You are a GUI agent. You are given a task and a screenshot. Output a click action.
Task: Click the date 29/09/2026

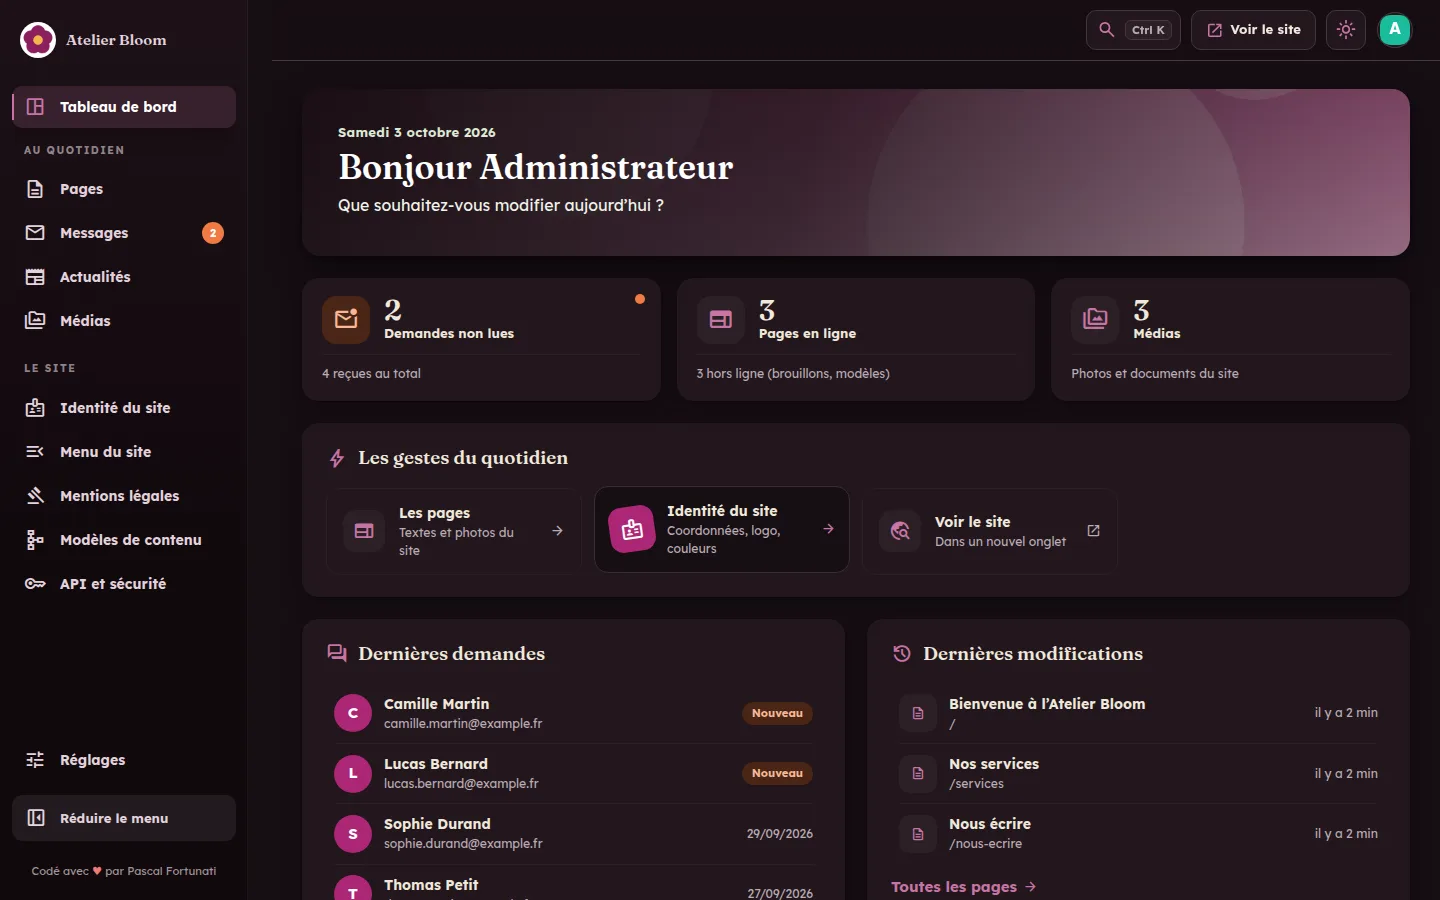coord(780,834)
